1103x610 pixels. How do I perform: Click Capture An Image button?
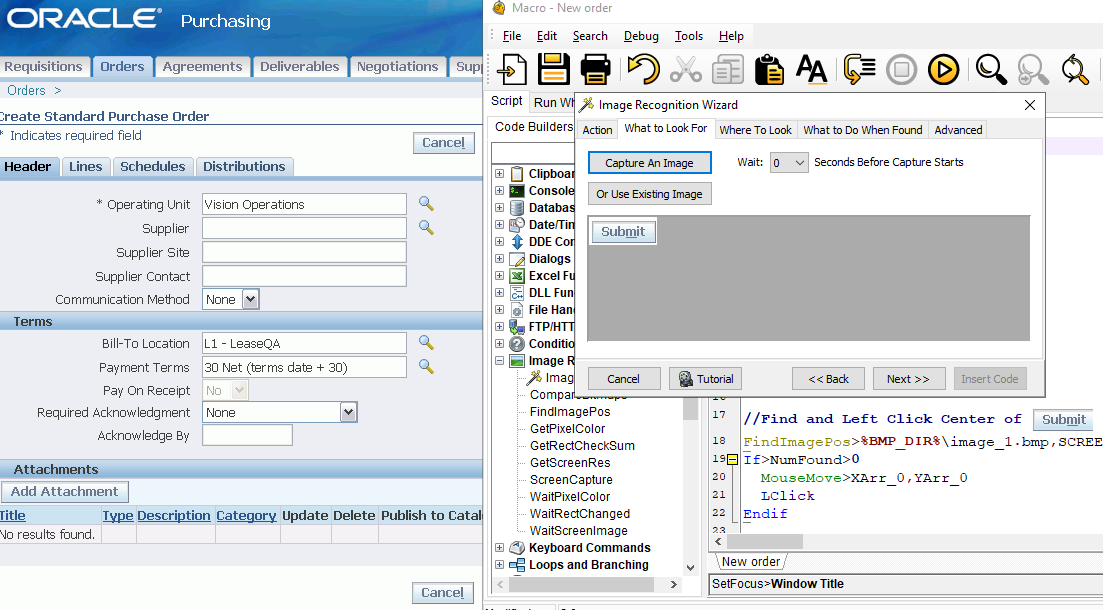click(649, 163)
